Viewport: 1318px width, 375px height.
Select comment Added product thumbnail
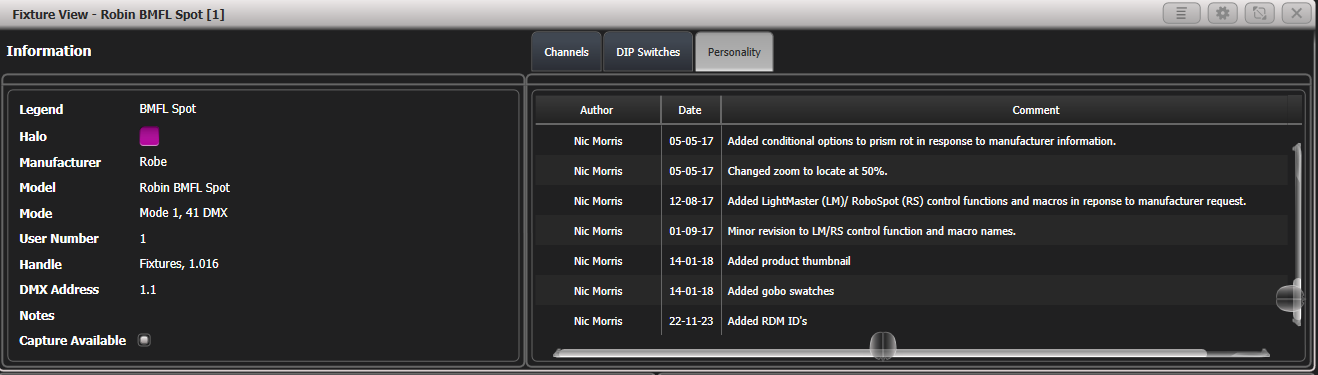[789, 261]
